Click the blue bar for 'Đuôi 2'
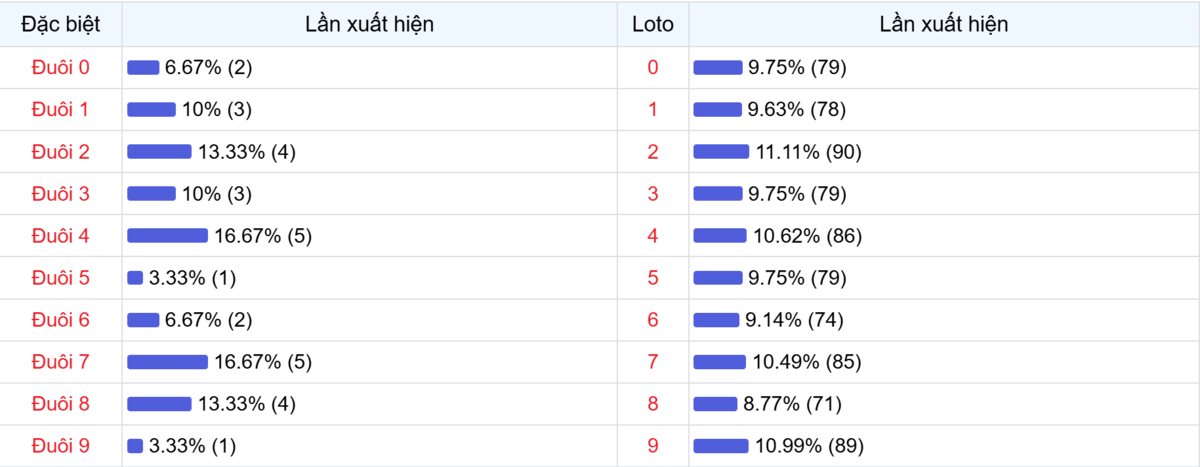This screenshot has width=1200, height=467. (x=159, y=152)
